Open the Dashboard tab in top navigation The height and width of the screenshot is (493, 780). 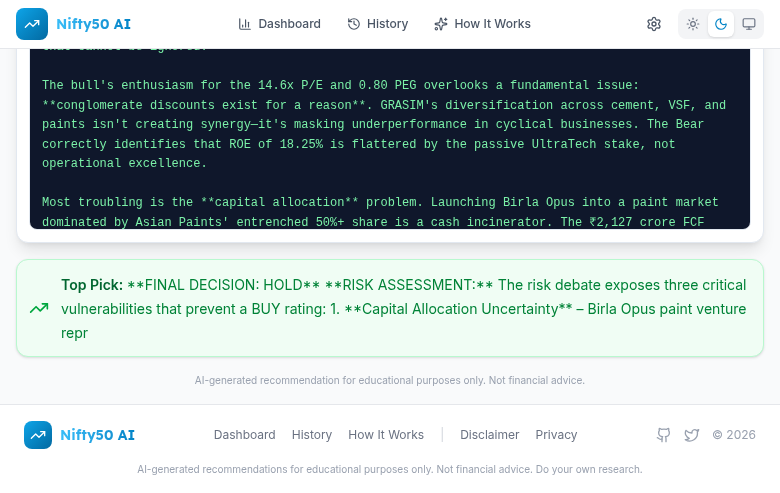click(280, 24)
